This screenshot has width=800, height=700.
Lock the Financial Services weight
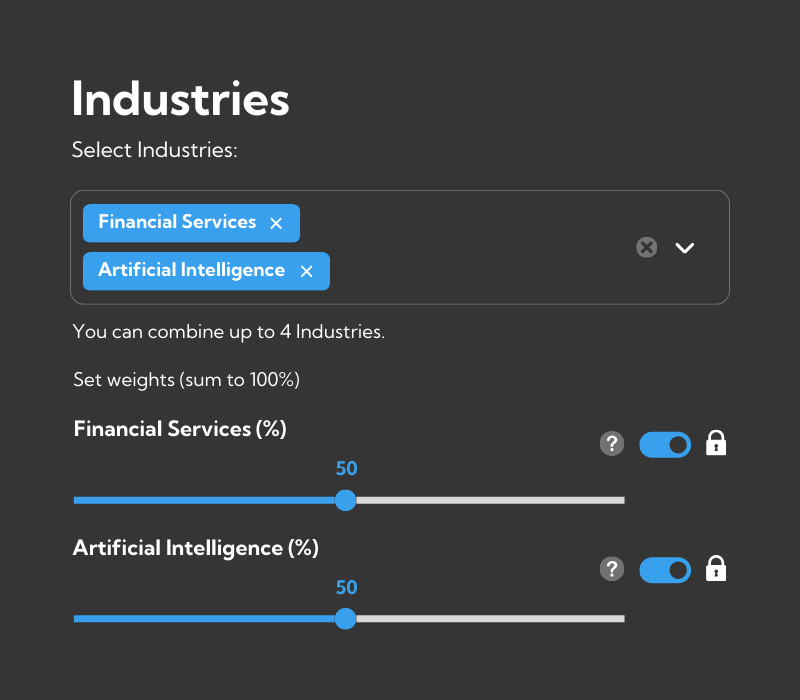716,443
